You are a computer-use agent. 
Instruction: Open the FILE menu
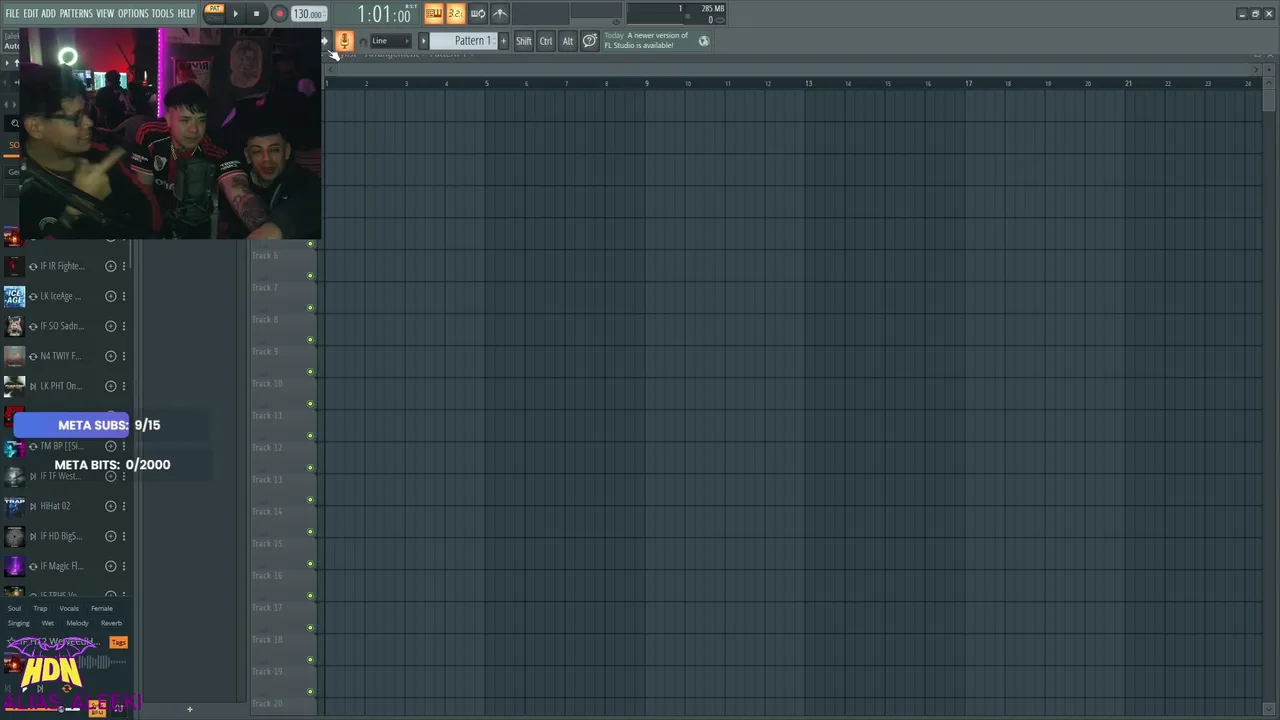coord(12,14)
